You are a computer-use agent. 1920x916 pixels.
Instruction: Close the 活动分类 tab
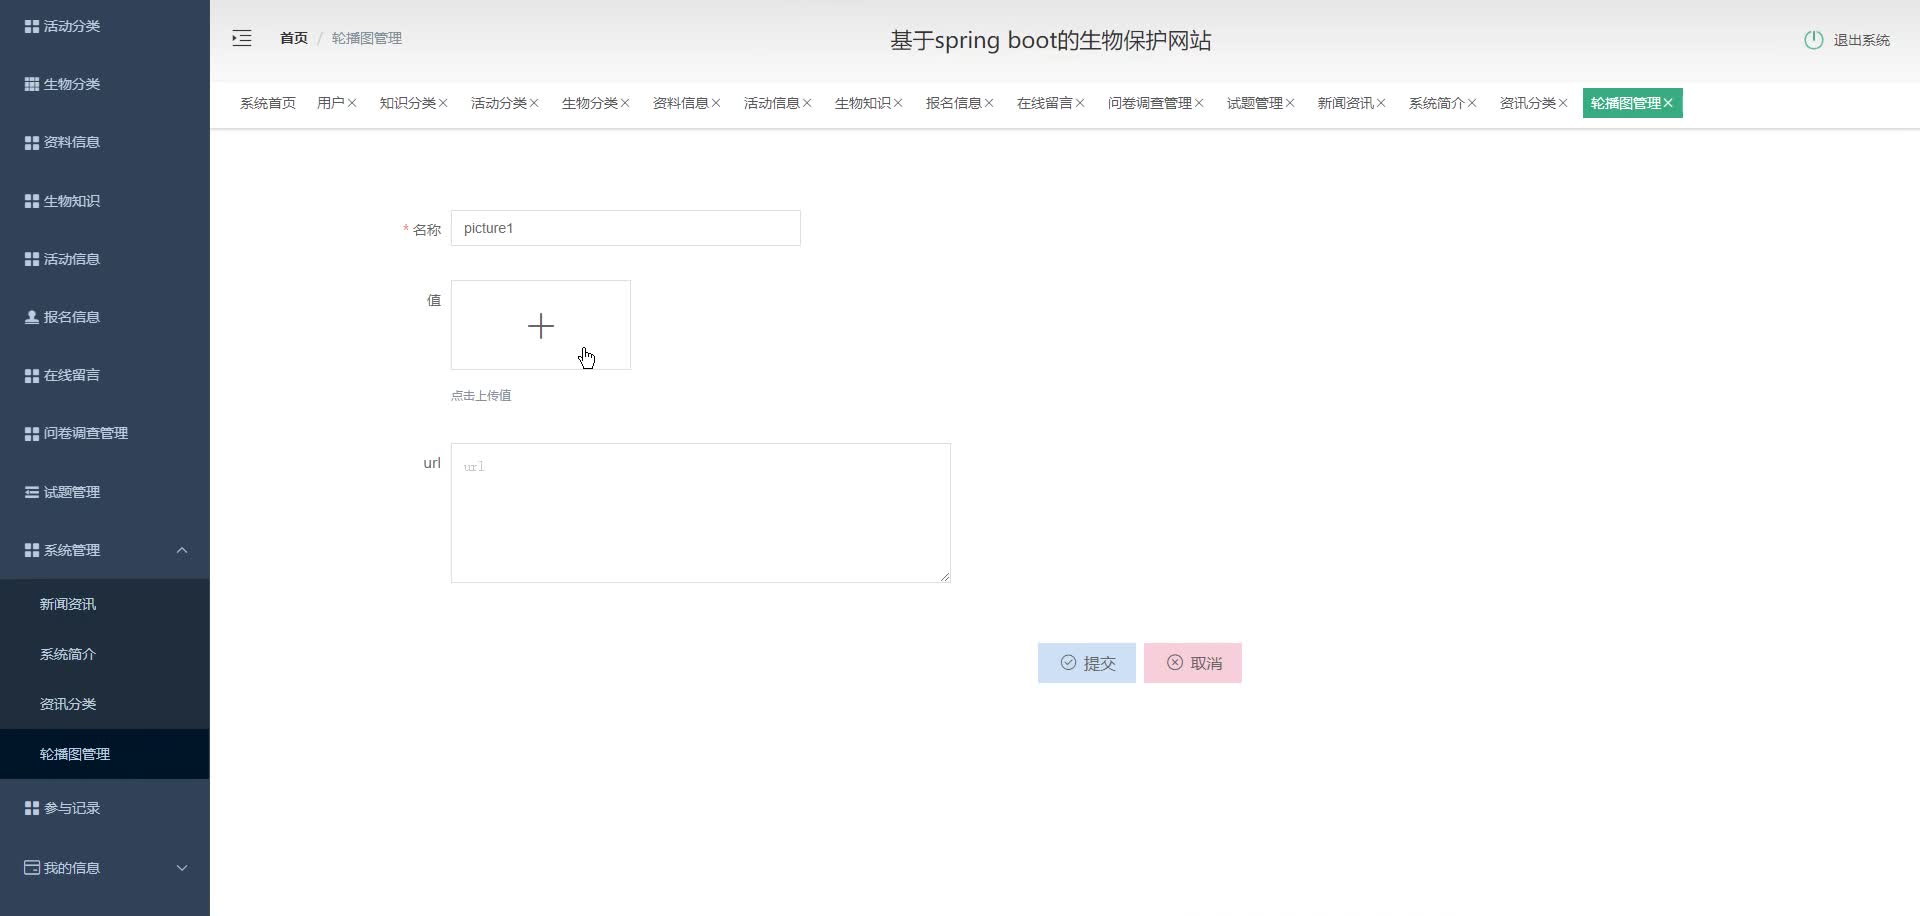pyautogui.click(x=534, y=103)
